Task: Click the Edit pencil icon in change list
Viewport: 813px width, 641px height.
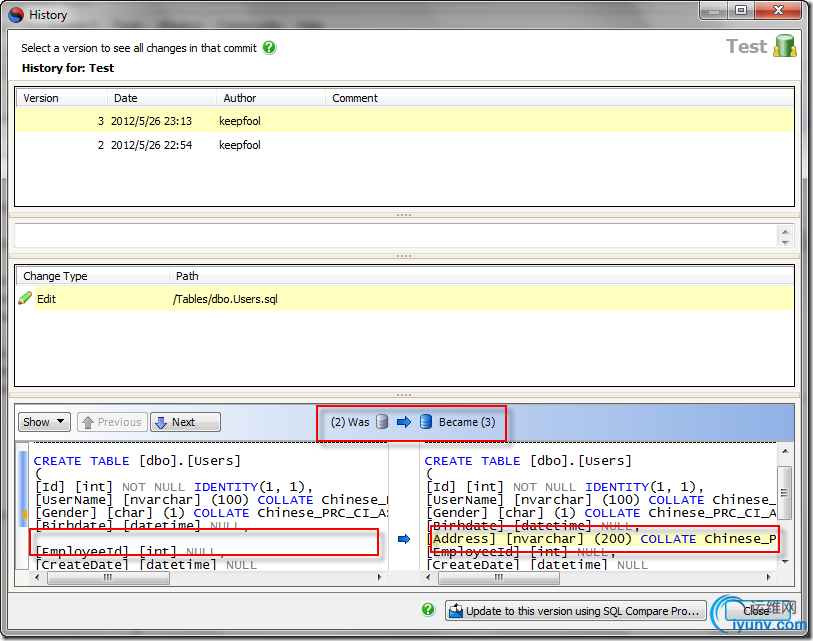Action: [x=25, y=298]
